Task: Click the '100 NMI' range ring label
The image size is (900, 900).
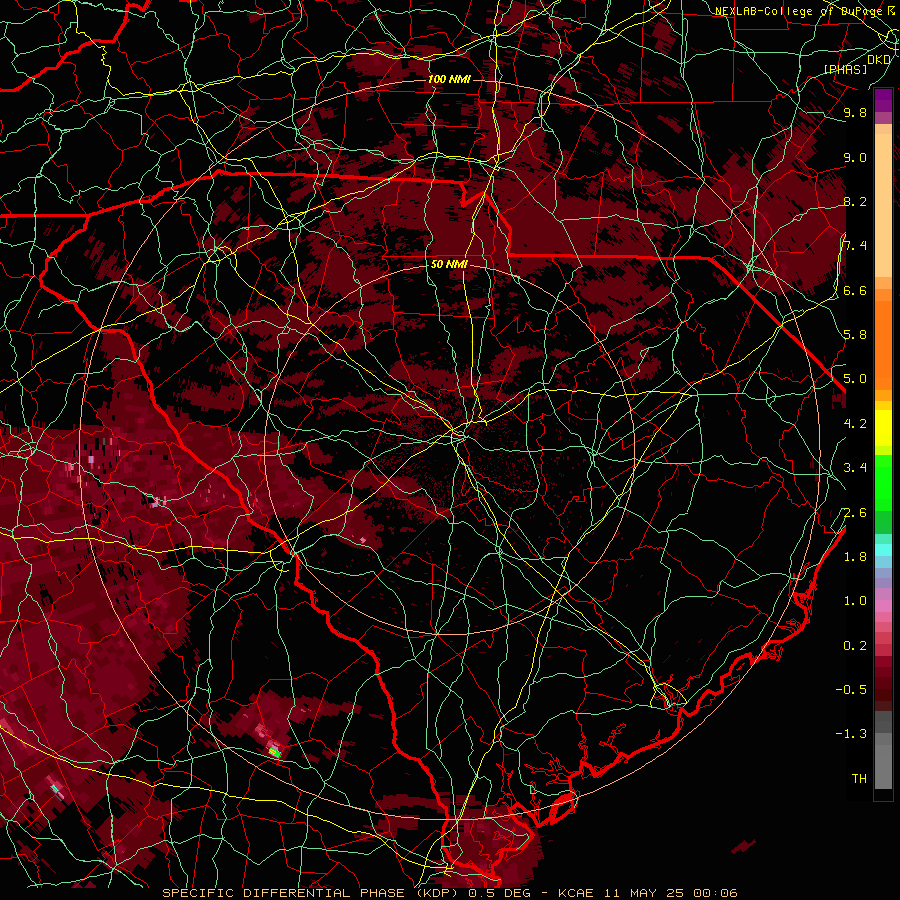Action: pos(449,79)
